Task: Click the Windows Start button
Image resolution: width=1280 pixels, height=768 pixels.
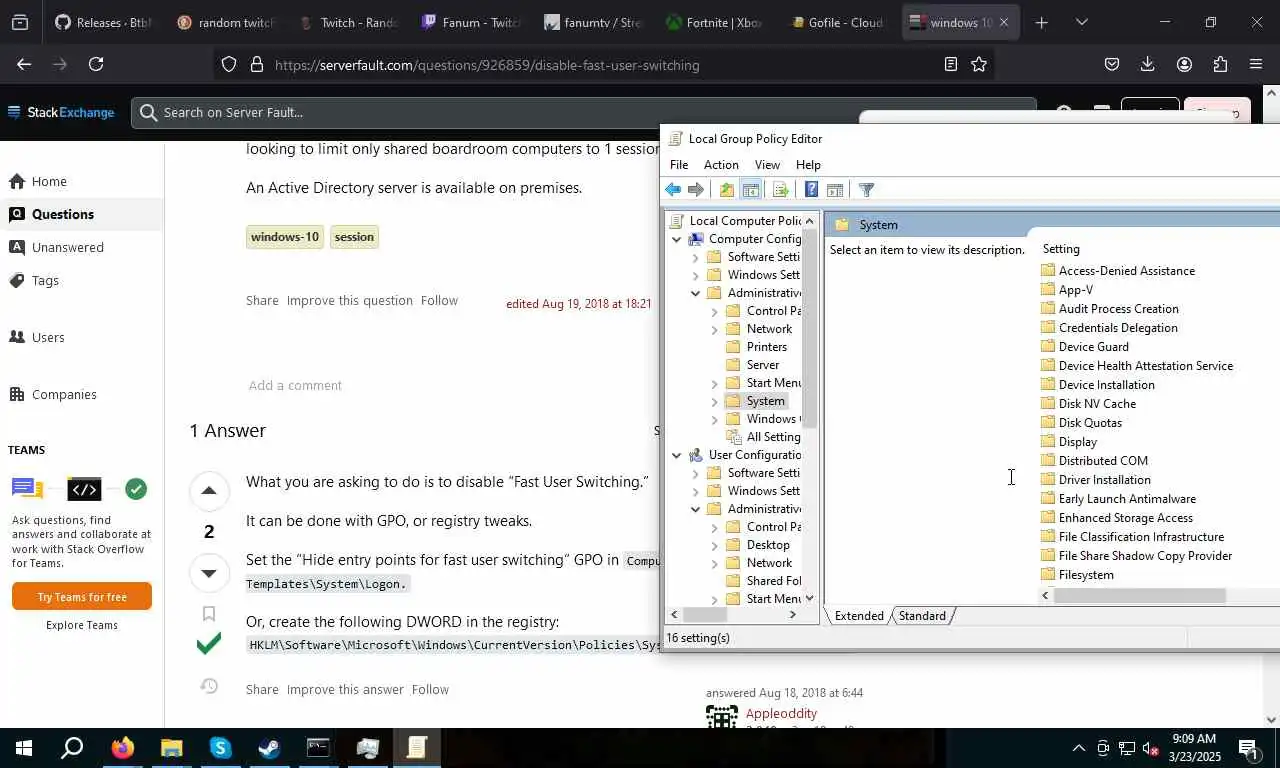Action: click(24, 748)
